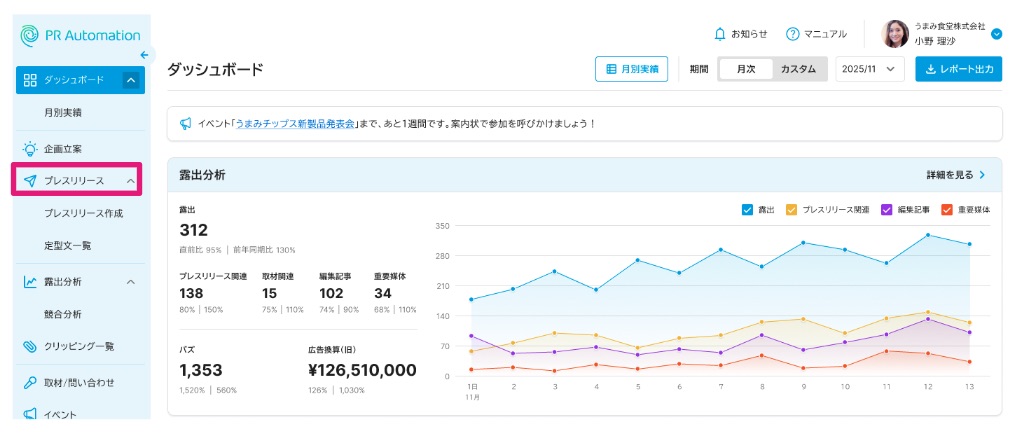Open the うまみチップス新製品発表会 event link
The image size is (1028, 436).
[x=295, y=124]
